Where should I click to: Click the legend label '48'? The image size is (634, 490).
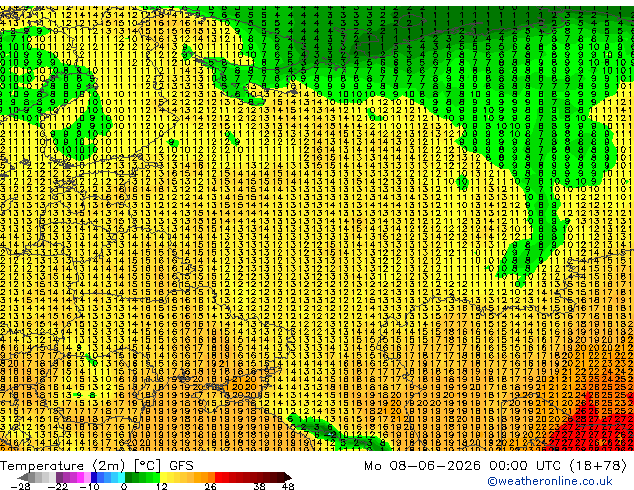pyautogui.click(x=288, y=486)
